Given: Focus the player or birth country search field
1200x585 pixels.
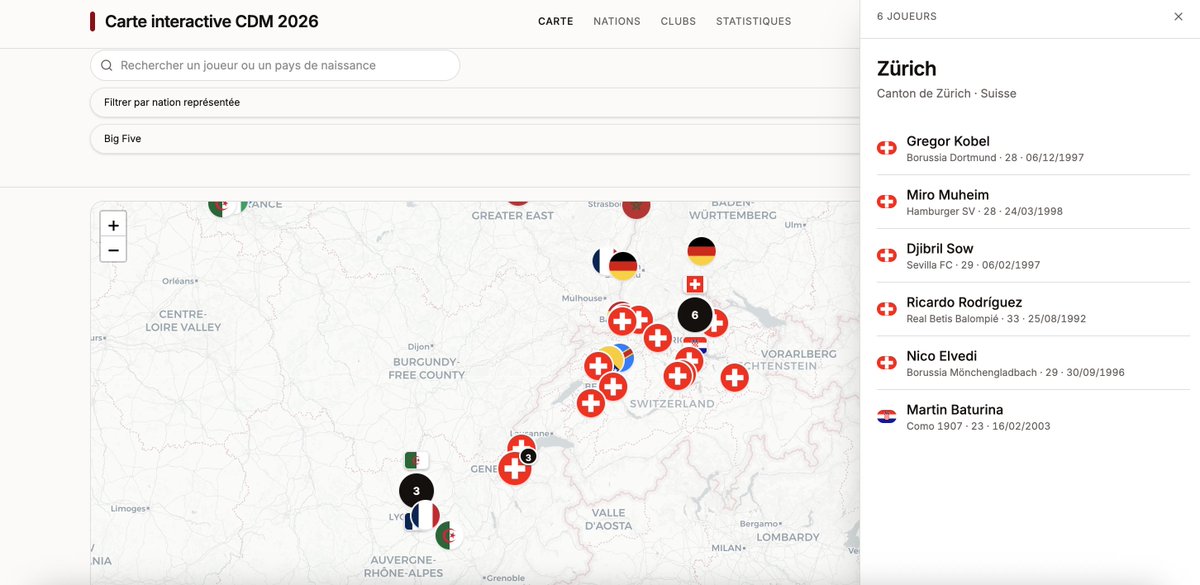Looking at the screenshot, I should tap(275, 65).
